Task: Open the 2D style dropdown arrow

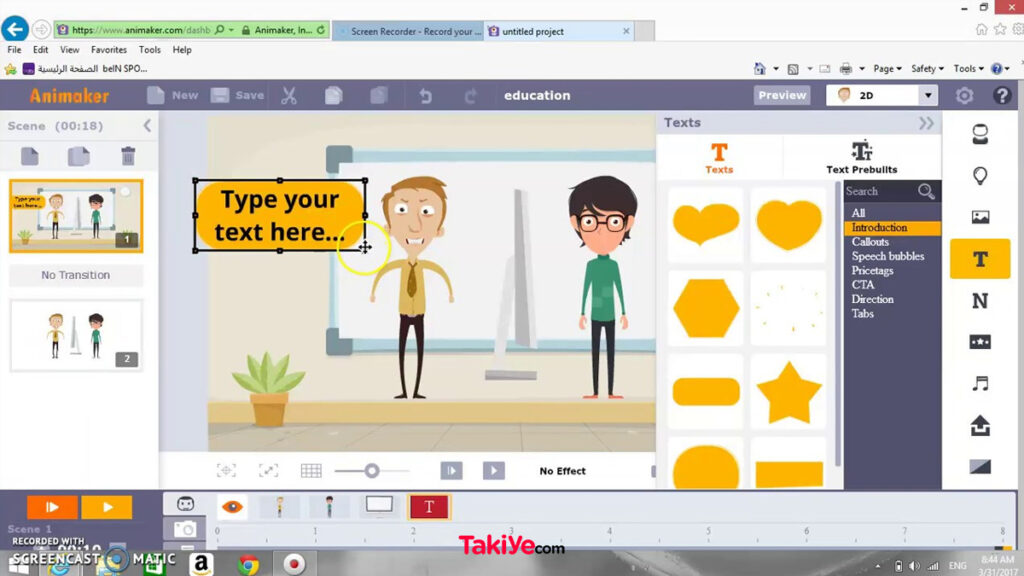Action: tap(928, 95)
